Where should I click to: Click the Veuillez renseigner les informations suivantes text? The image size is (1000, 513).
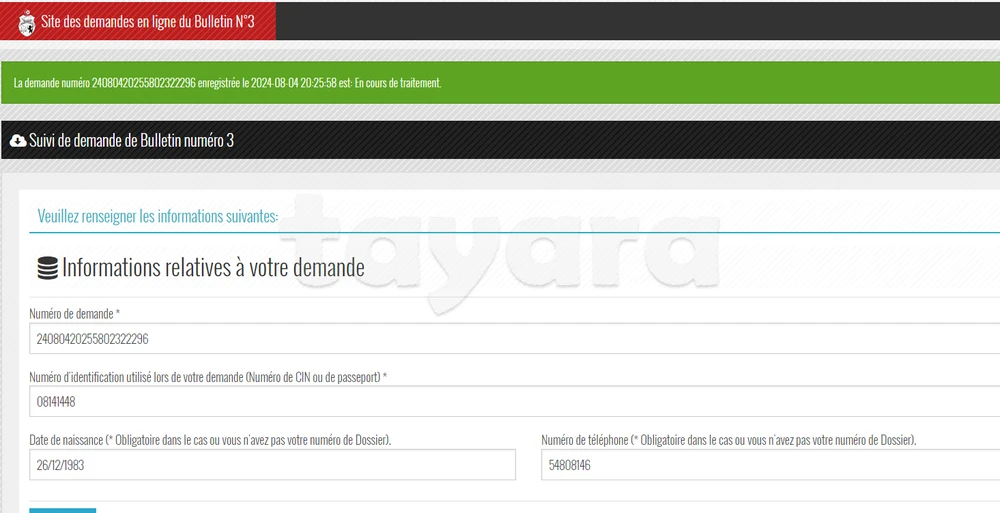[x=157, y=217]
